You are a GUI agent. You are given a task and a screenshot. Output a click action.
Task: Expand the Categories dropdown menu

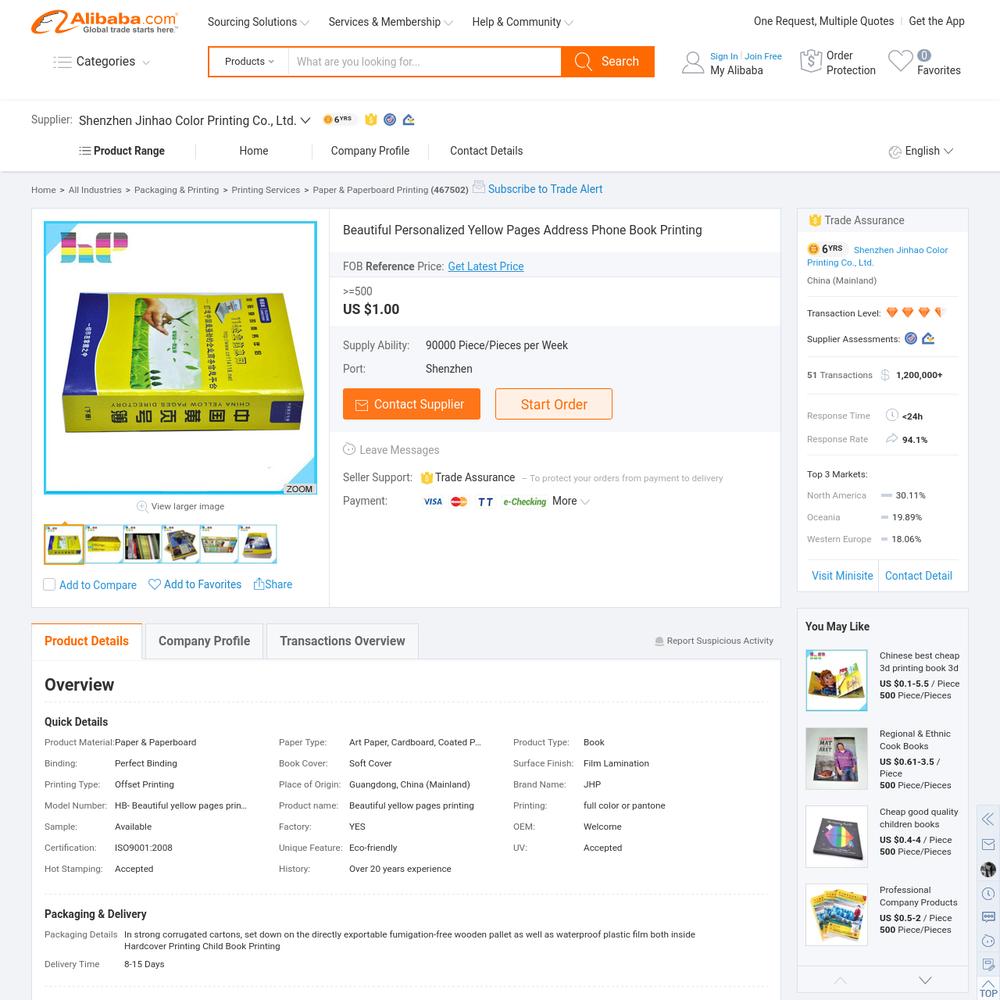tap(102, 62)
